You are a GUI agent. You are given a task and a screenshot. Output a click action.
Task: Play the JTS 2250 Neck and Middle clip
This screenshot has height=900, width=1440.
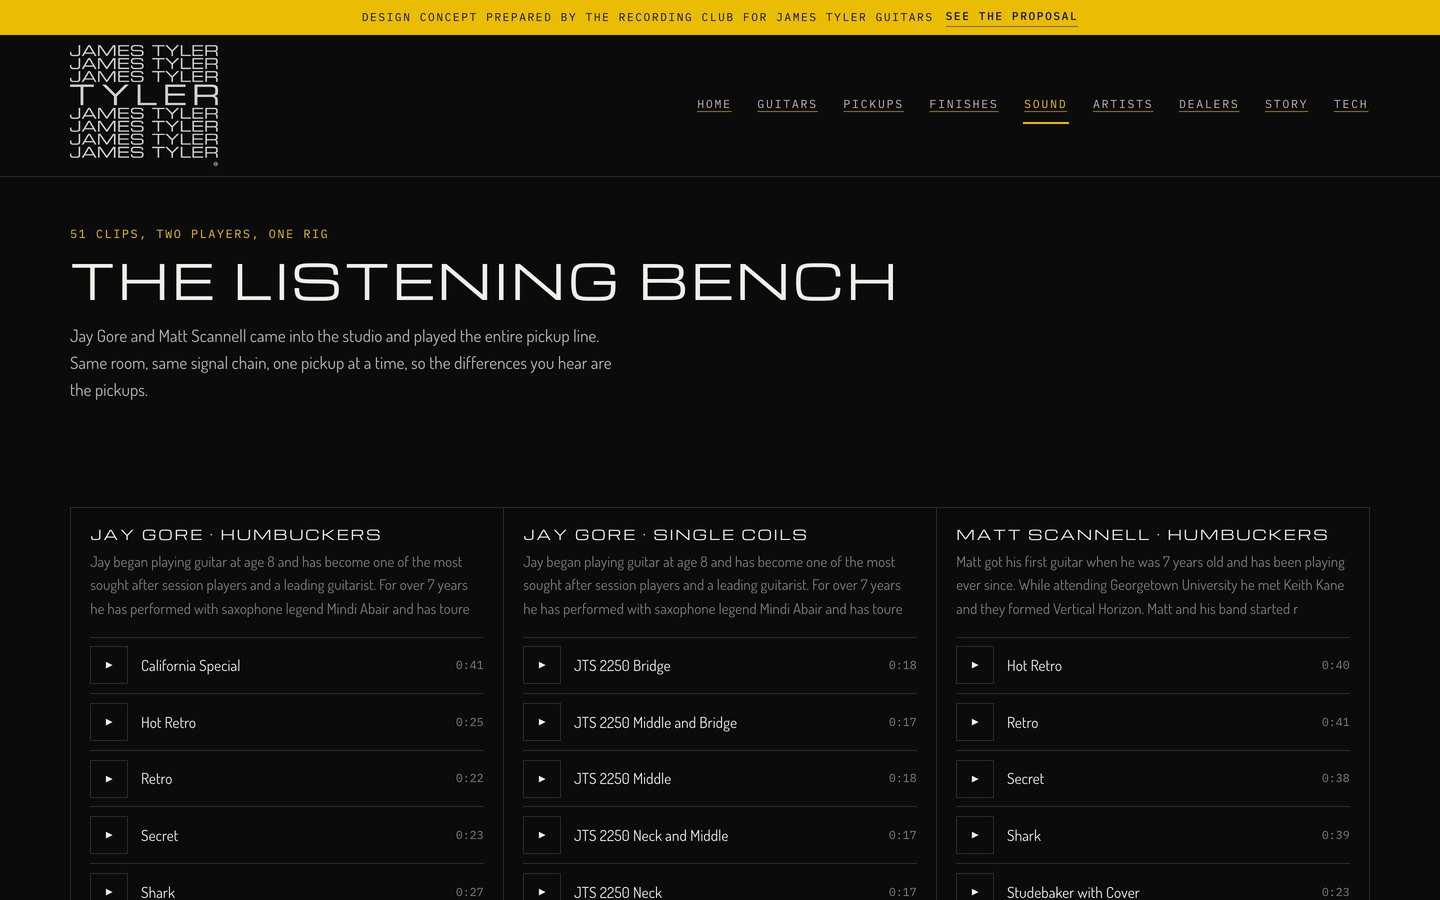(542, 835)
